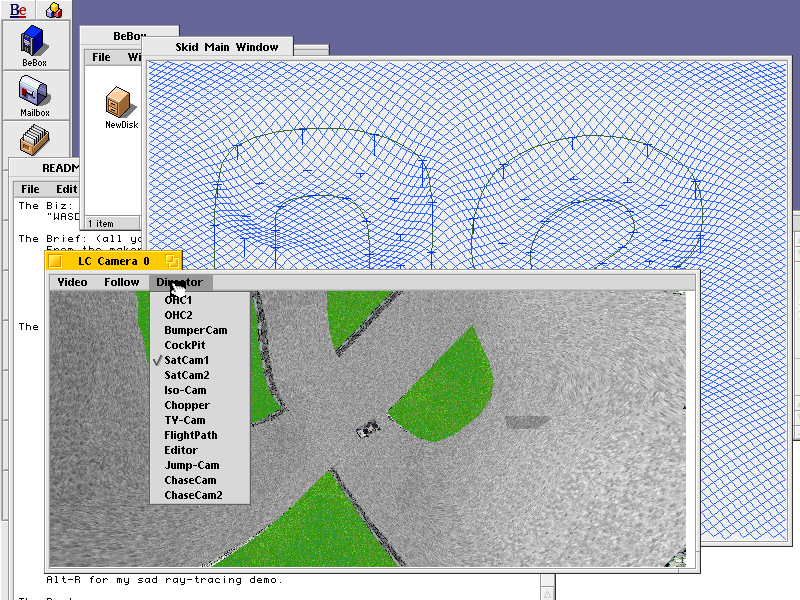Image resolution: width=800 pixels, height=600 pixels.
Task: Select the NewDisk drive icon
Action: click(121, 108)
